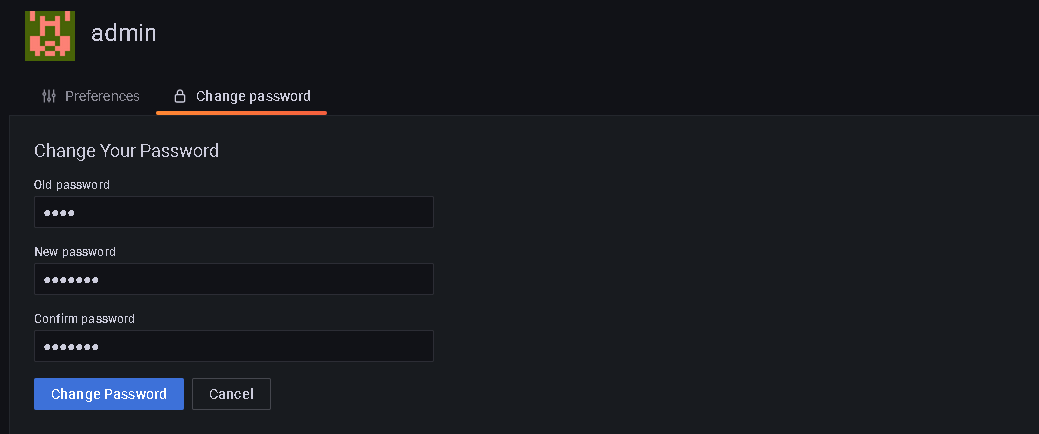Image resolution: width=1039 pixels, height=434 pixels.
Task: Click the admin pixel avatar image
Action: tap(50, 36)
